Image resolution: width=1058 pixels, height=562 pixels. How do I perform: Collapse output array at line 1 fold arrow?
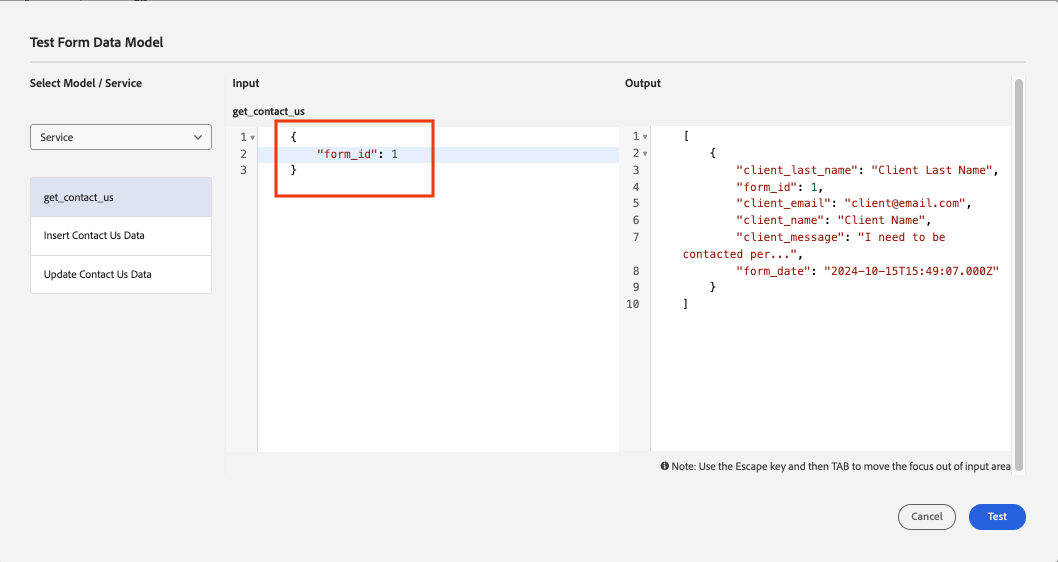click(645, 137)
